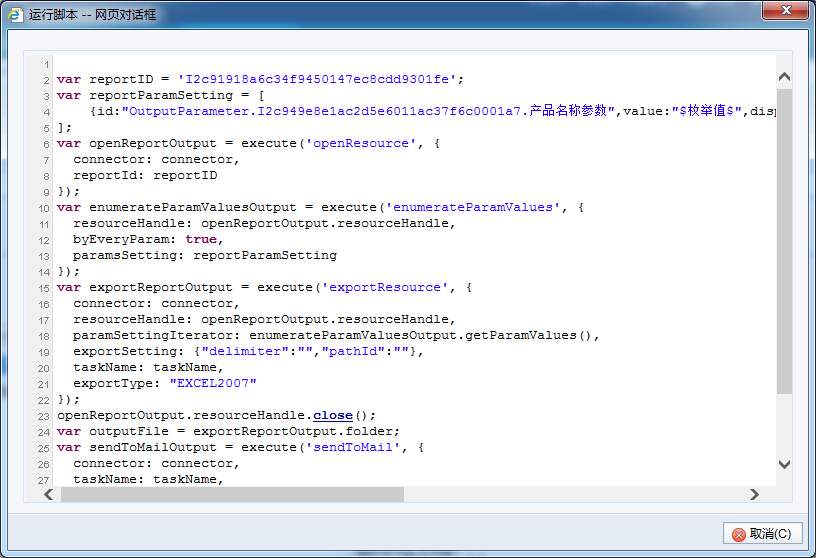Screen dimensions: 816x558
Task: Click "pathId" key on line 19
Action: click(x=353, y=351)
